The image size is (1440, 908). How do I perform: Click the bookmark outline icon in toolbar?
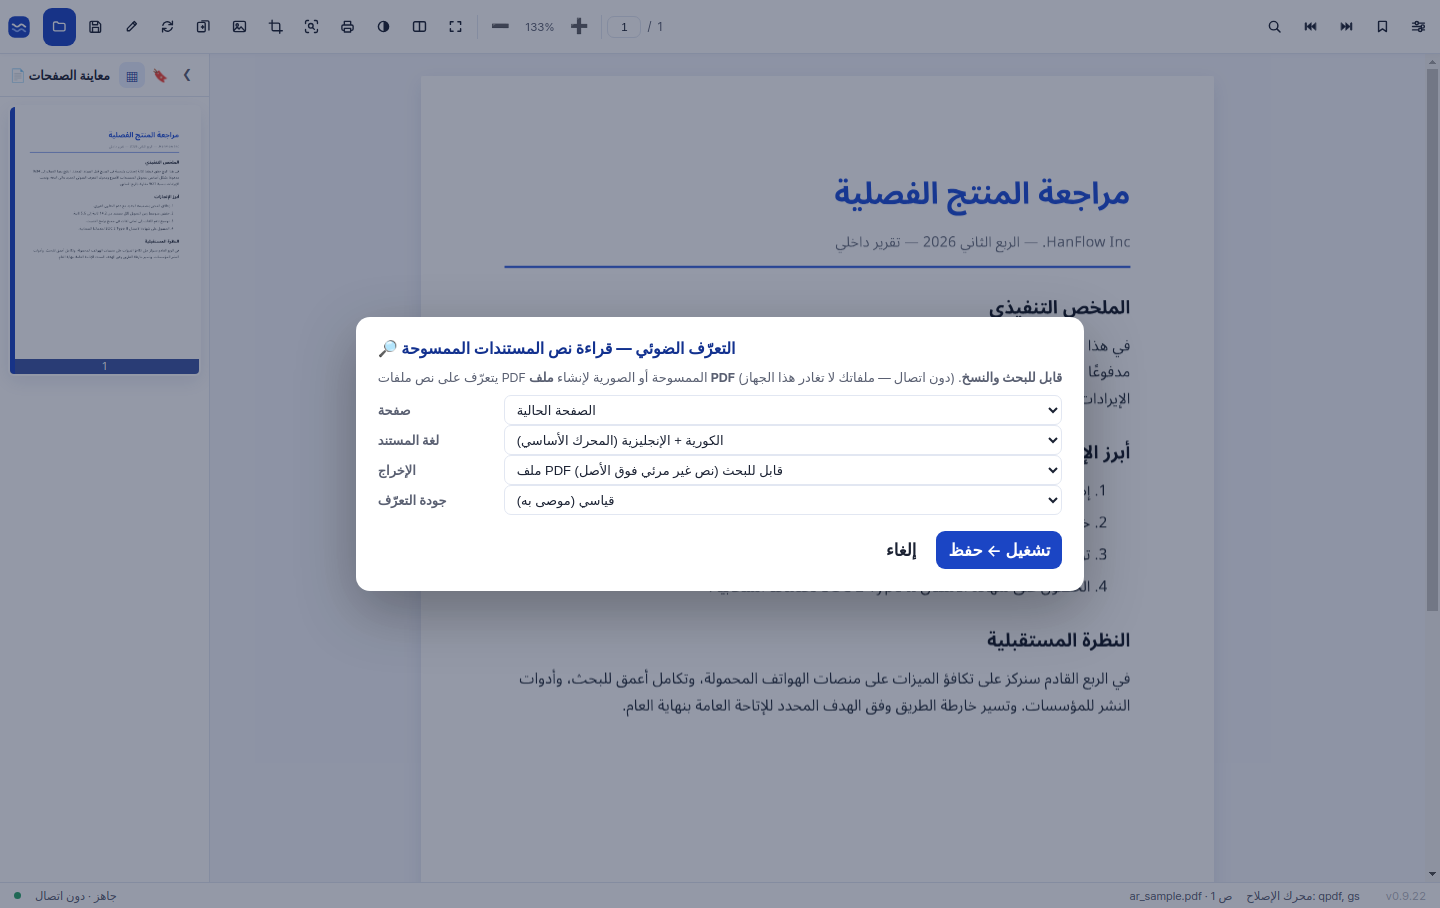tap(1382, 27)
